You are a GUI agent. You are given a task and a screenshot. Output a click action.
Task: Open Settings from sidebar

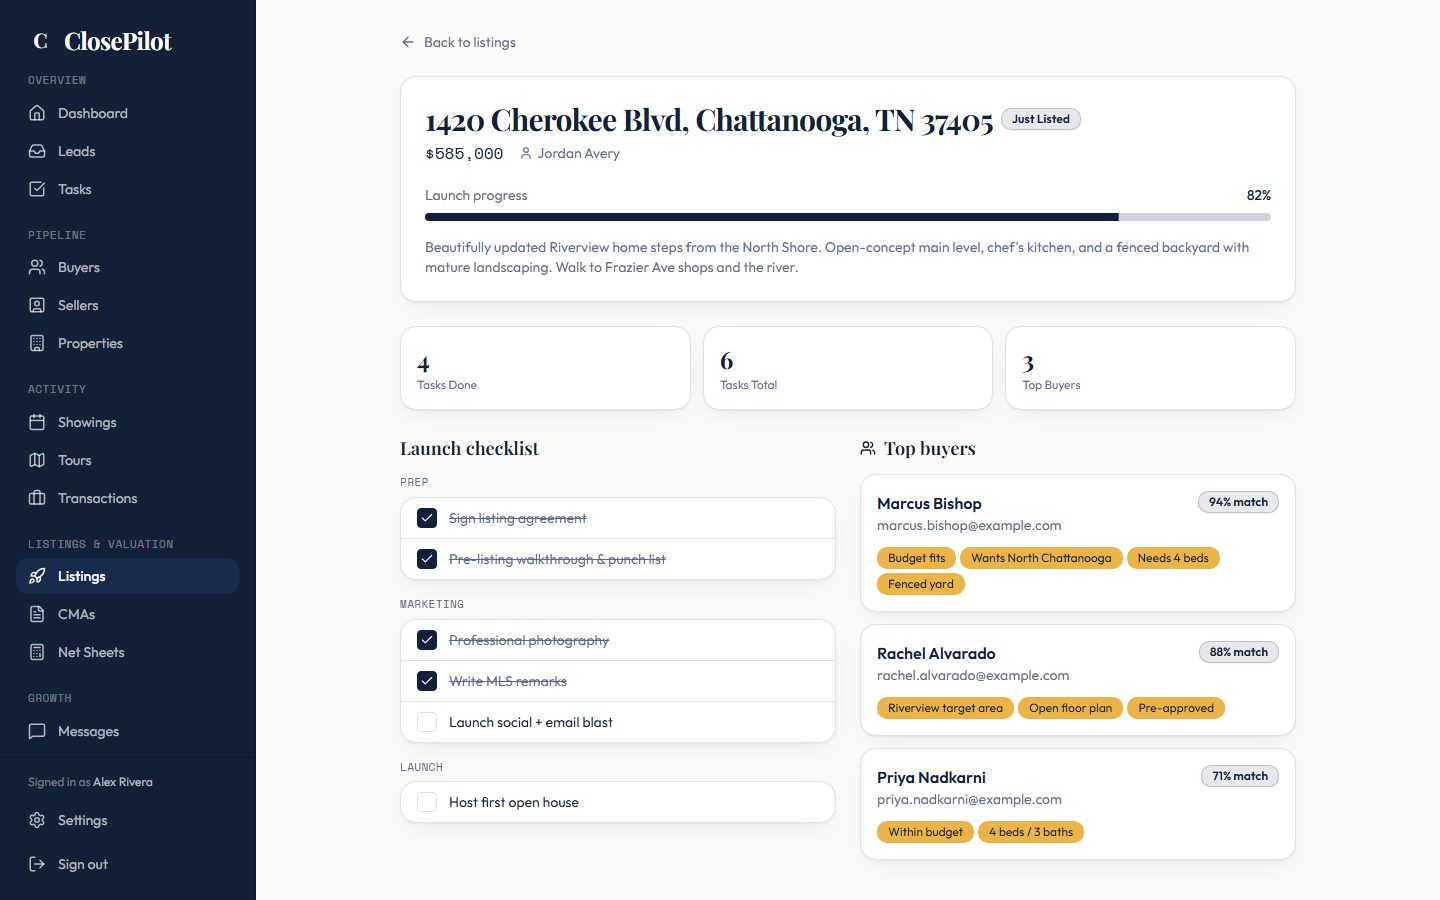click(127, 820)
